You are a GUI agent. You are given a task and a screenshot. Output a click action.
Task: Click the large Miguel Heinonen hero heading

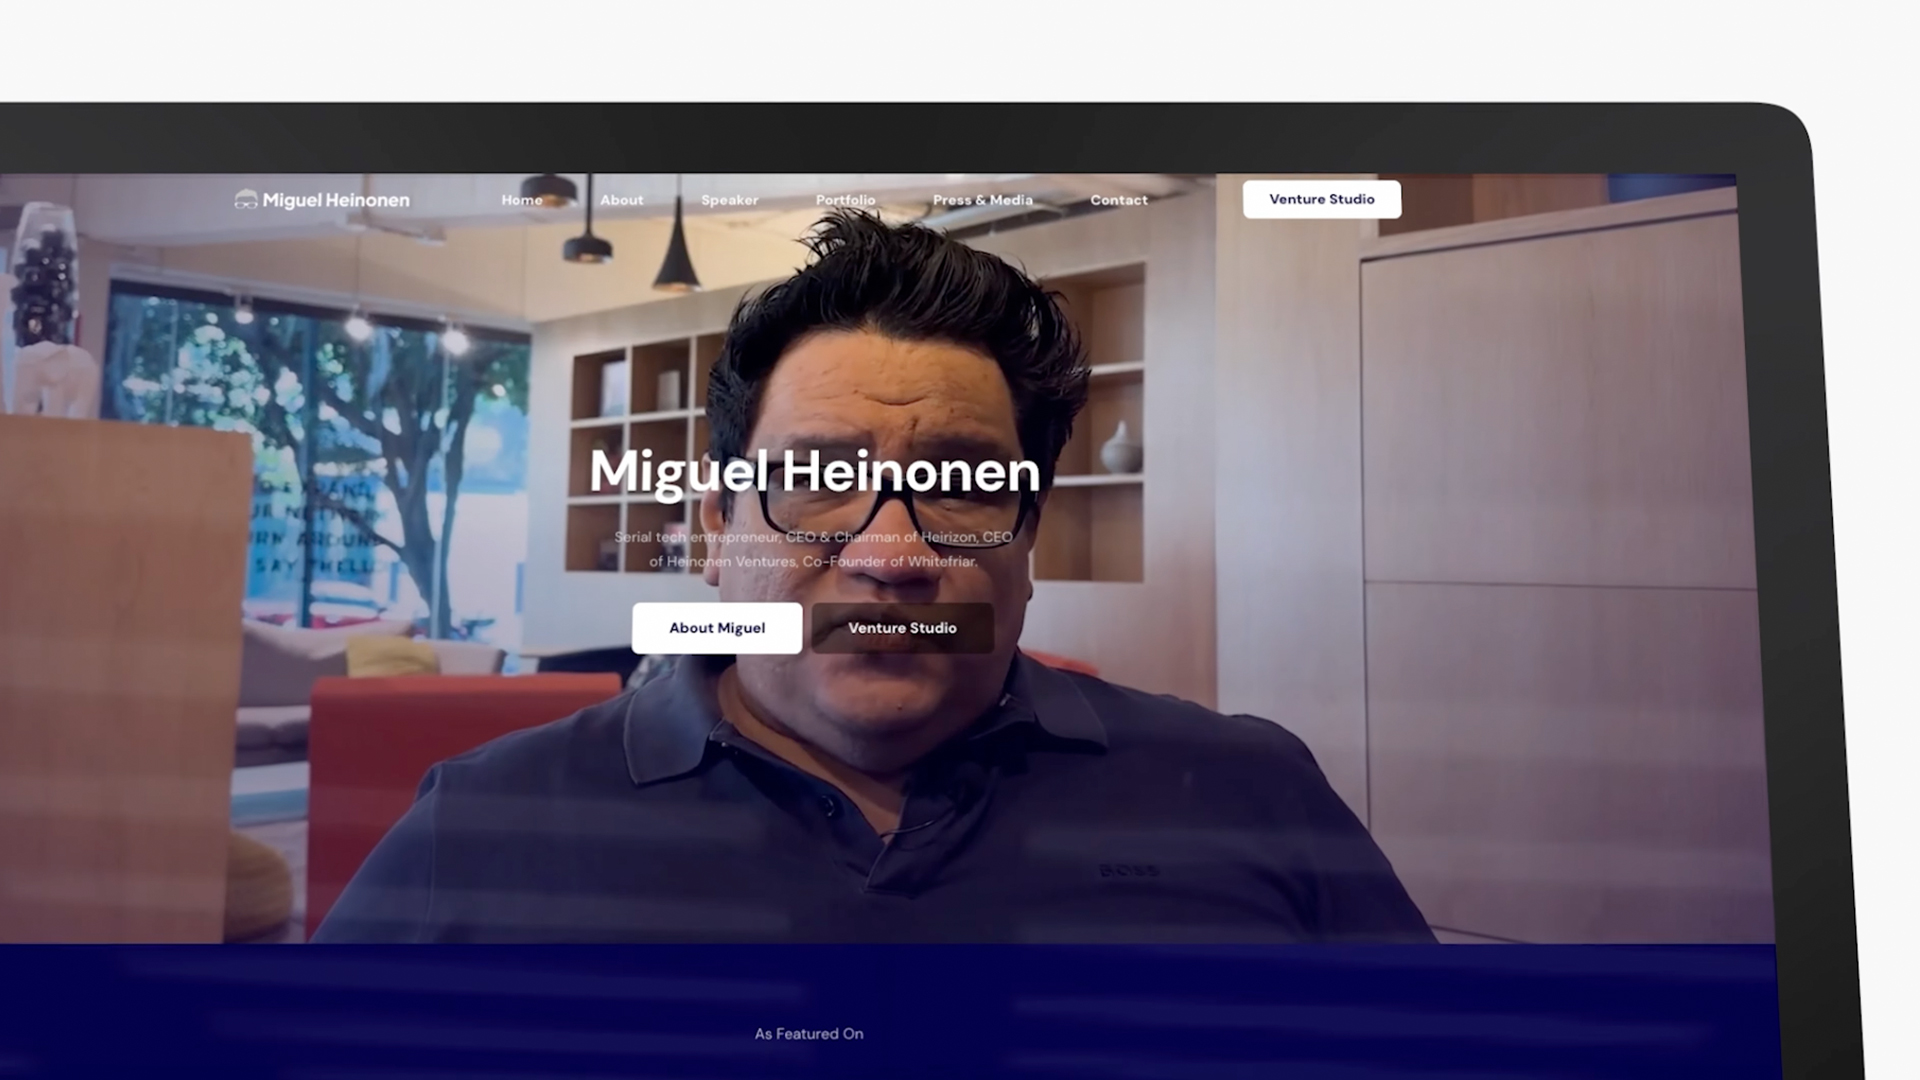[x=814, y=471]
